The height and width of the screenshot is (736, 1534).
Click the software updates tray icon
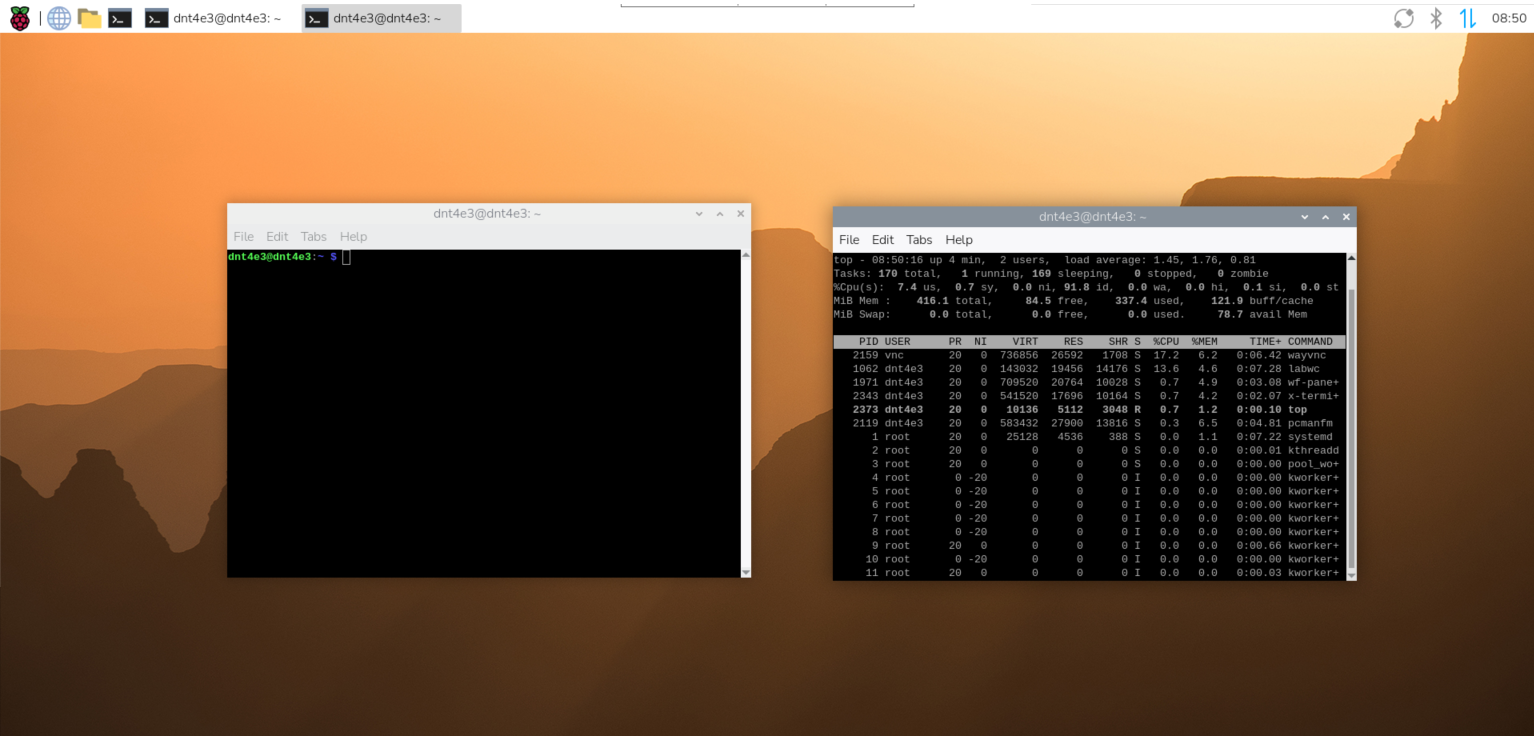1404,18
